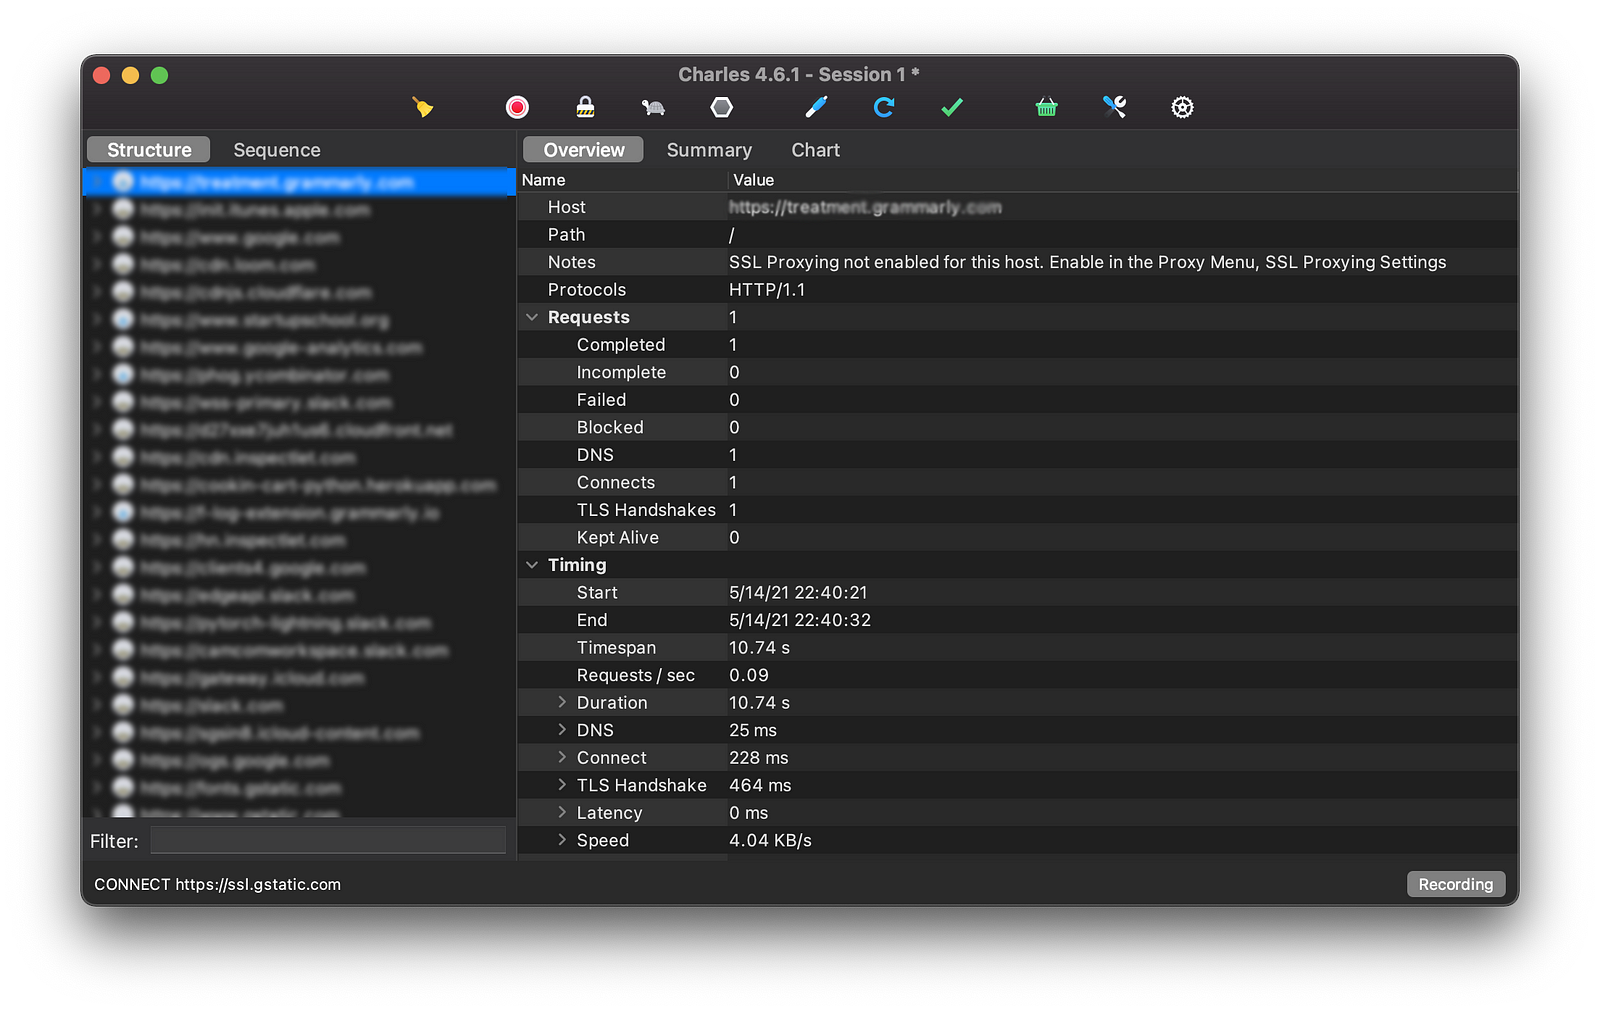
Task: Click the CONNECT ssl.gstatic.com status text
Action: (217, 884)
